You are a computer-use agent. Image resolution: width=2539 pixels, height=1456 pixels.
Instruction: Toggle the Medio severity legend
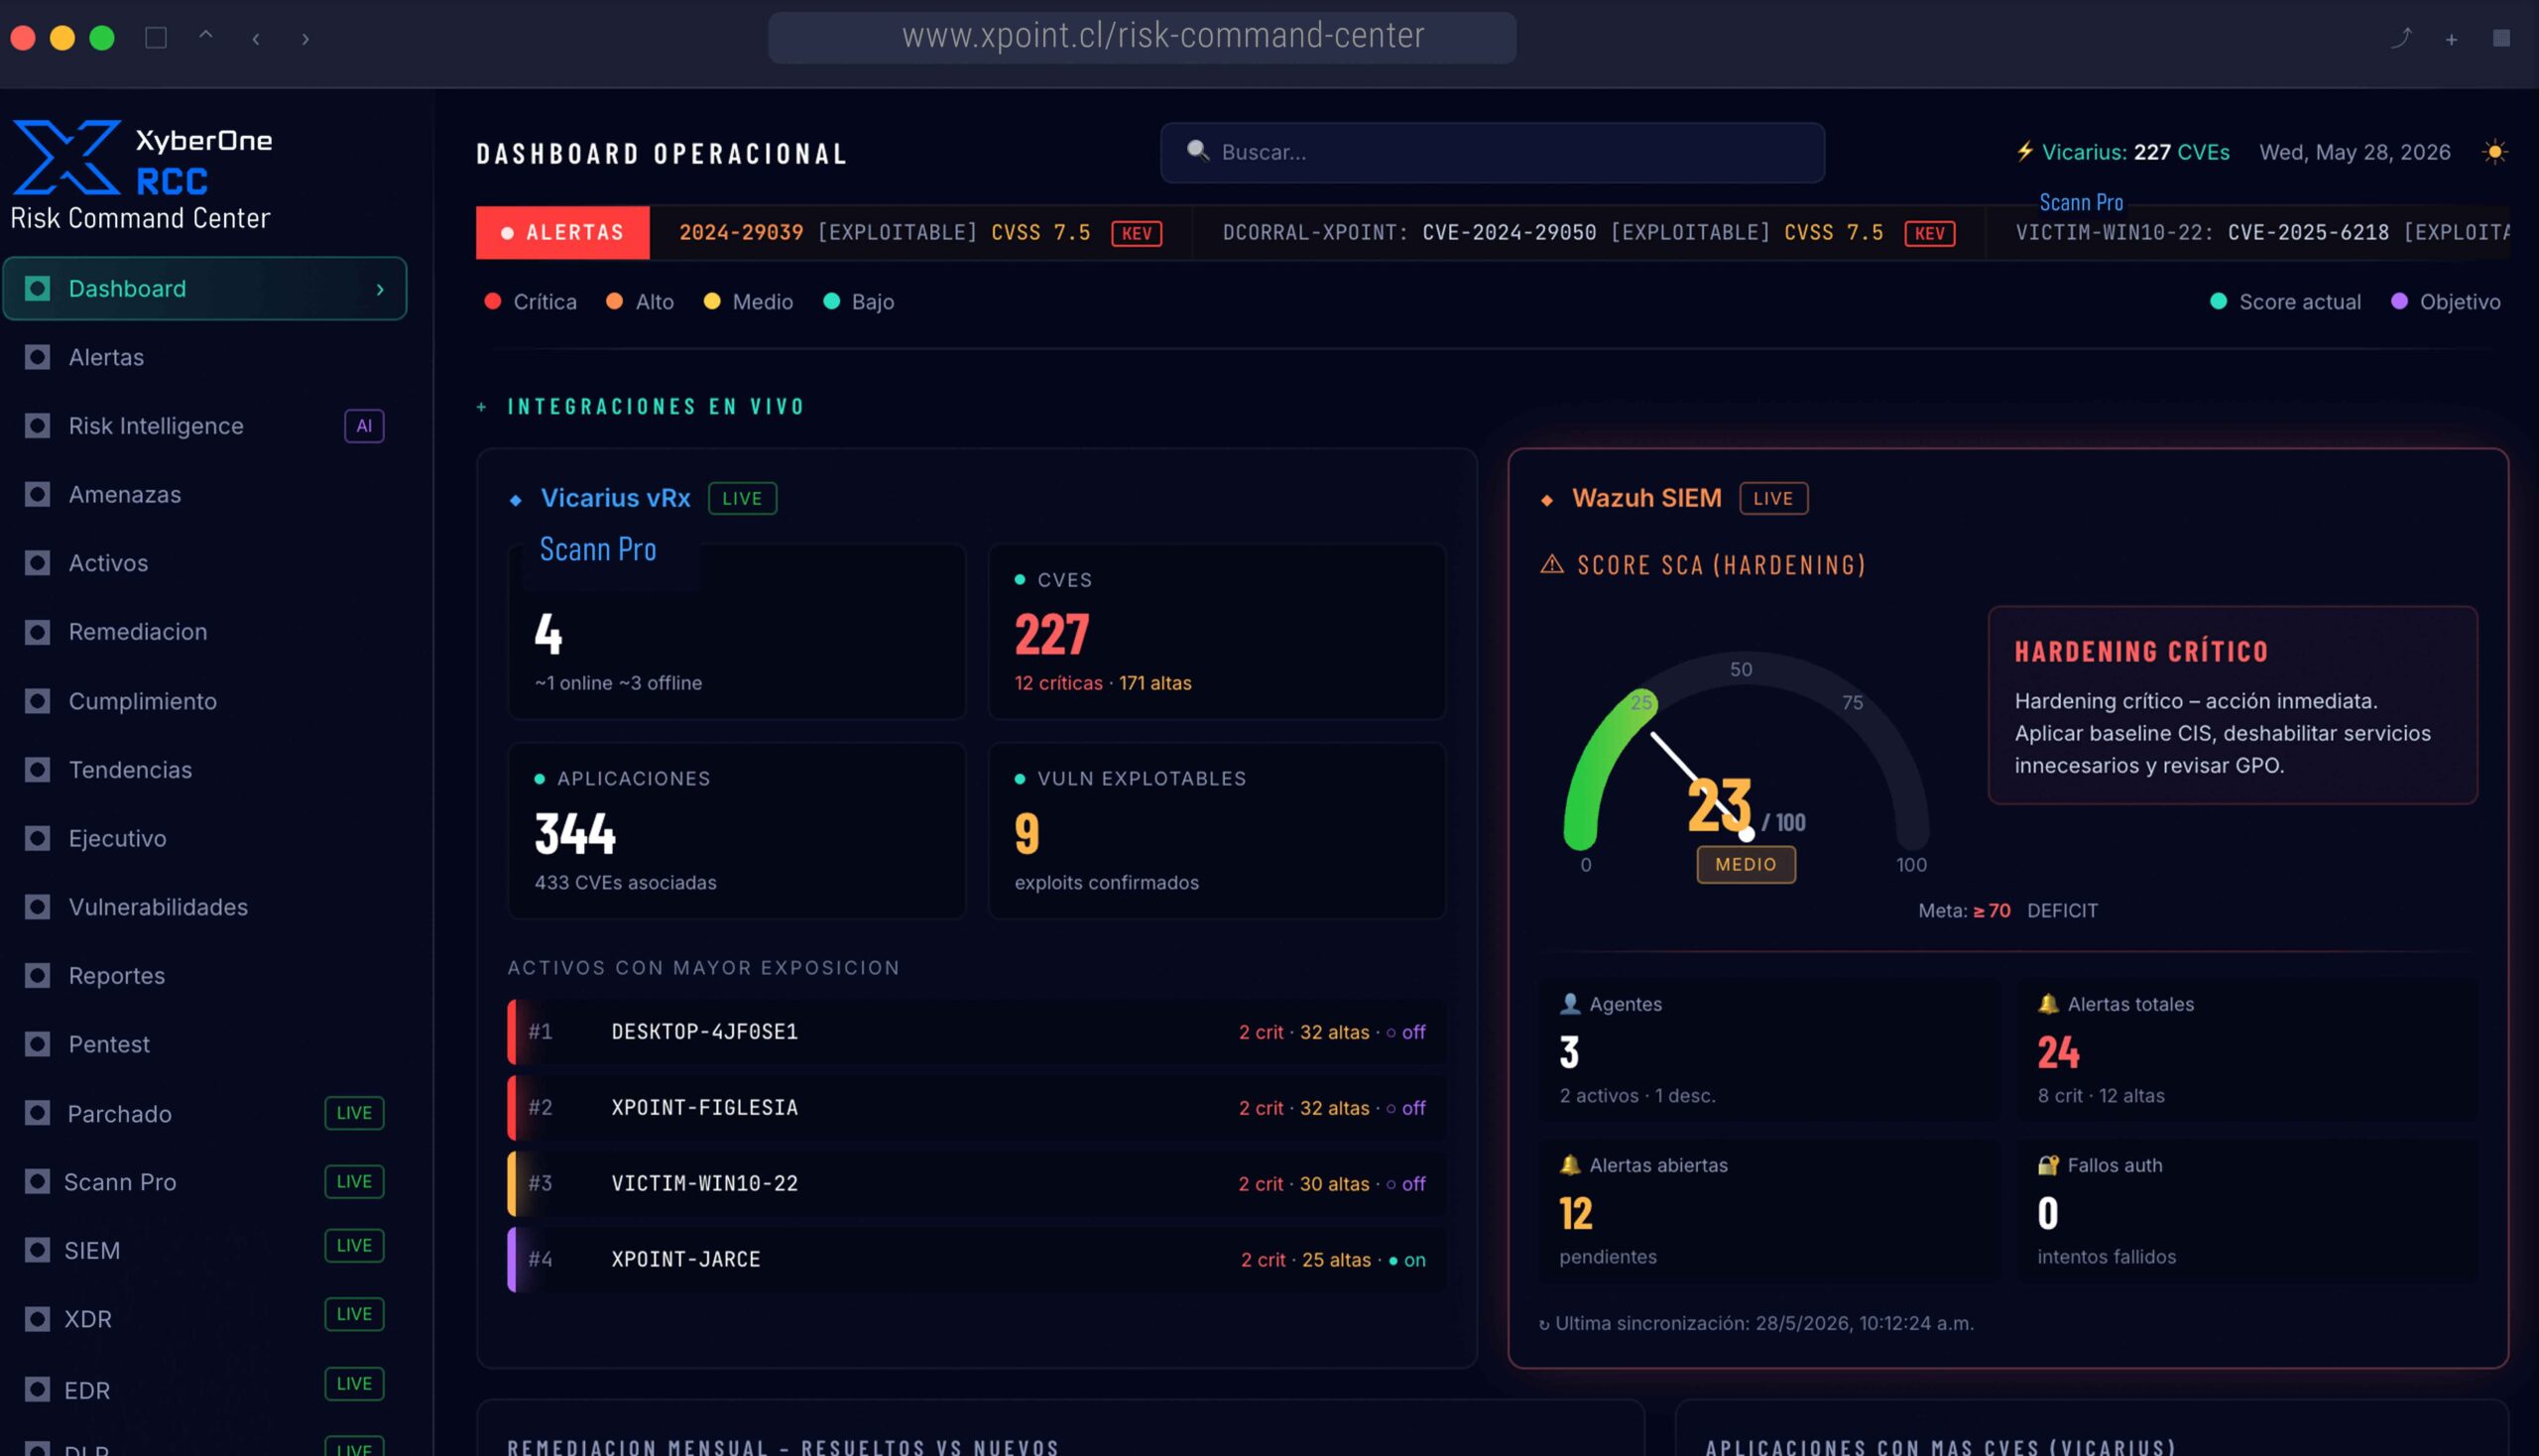pos(748,302)
